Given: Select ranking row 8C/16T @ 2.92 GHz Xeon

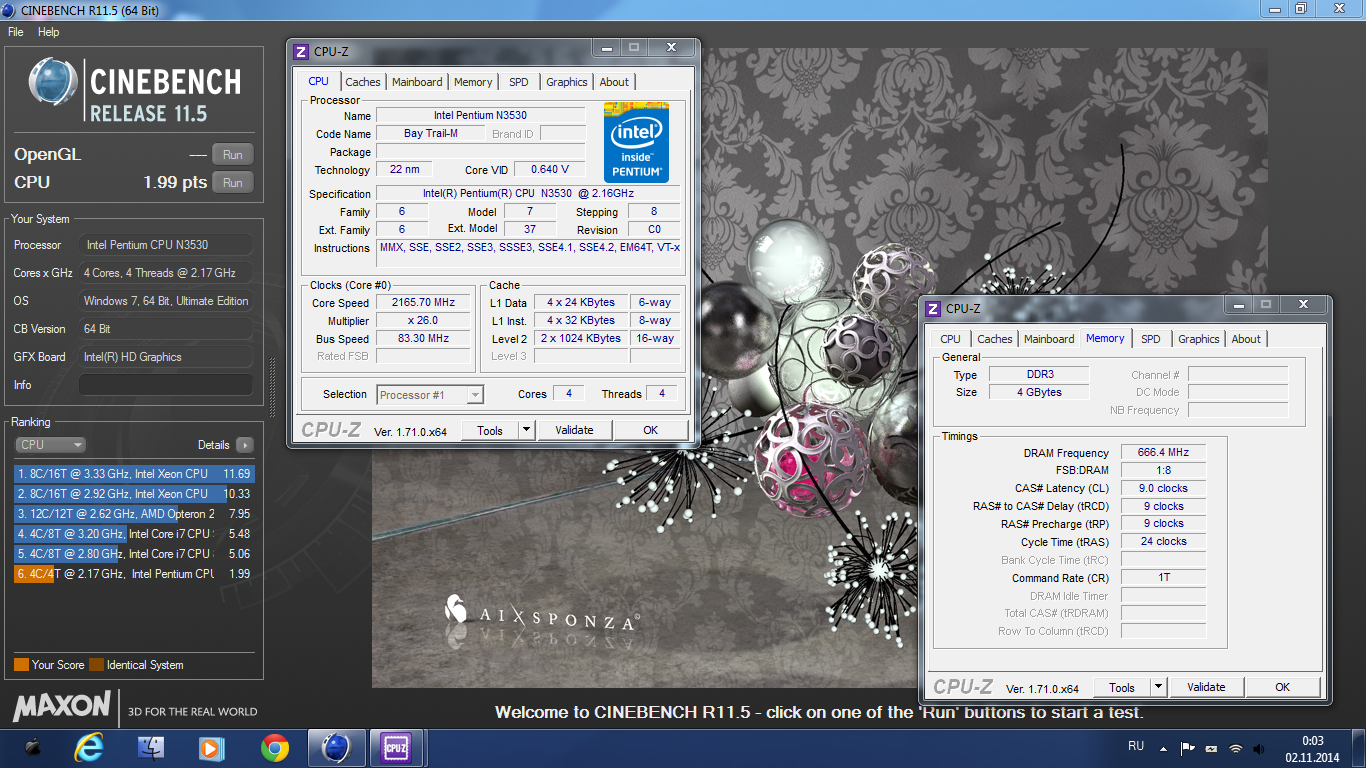Looking at the screenshot, I should click(134, 494).
